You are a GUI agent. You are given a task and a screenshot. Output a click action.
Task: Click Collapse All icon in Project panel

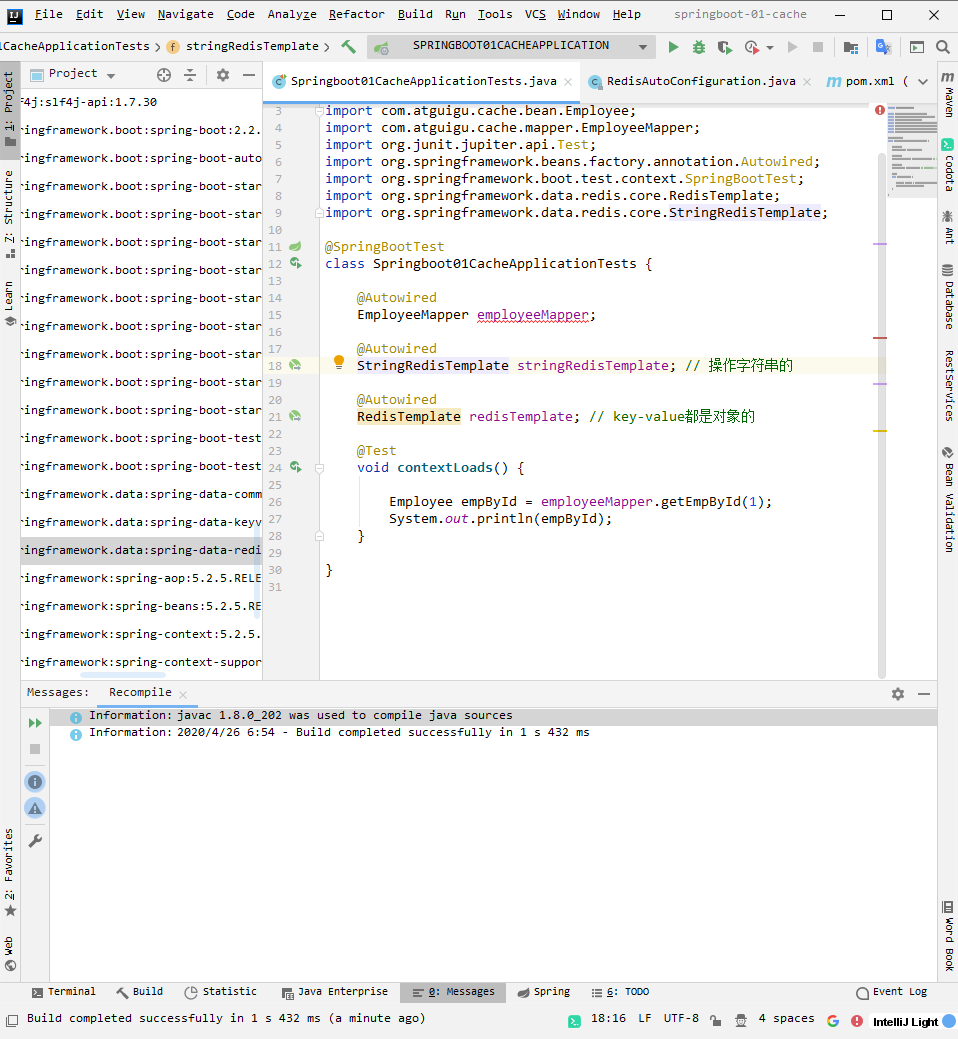[190, 75]
